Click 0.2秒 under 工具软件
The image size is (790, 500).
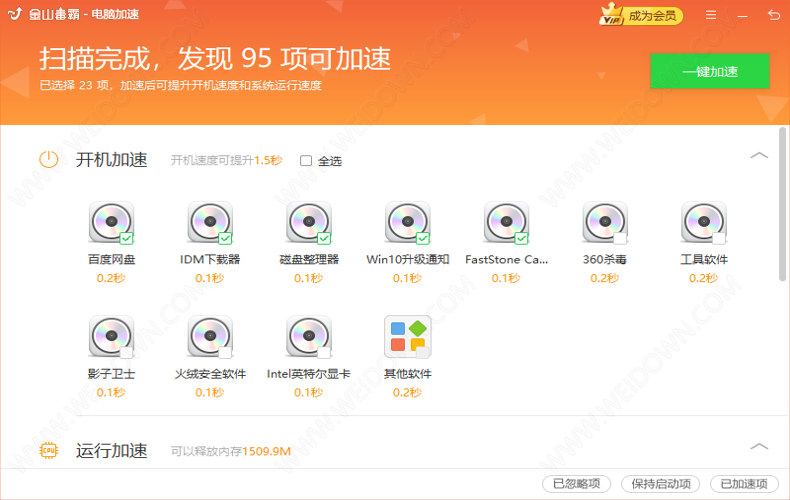[x=704, y=278]
